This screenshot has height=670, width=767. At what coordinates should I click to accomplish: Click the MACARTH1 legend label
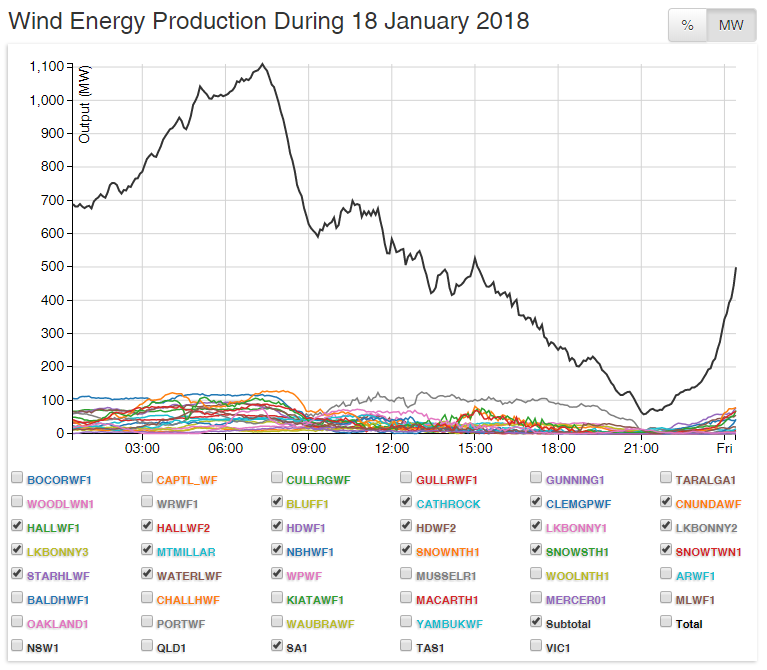(447, 599)
